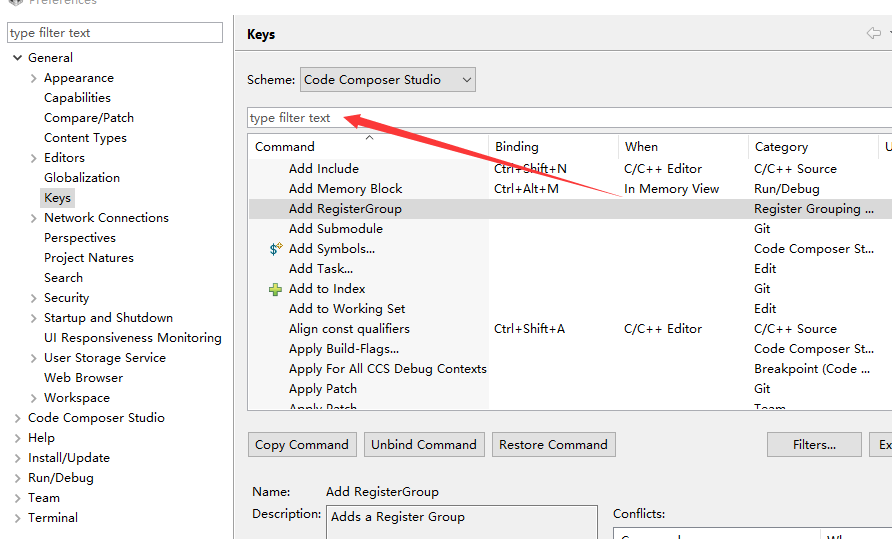Select Compare/Patch preferences

pyautogui.click(x=89, y=118)
